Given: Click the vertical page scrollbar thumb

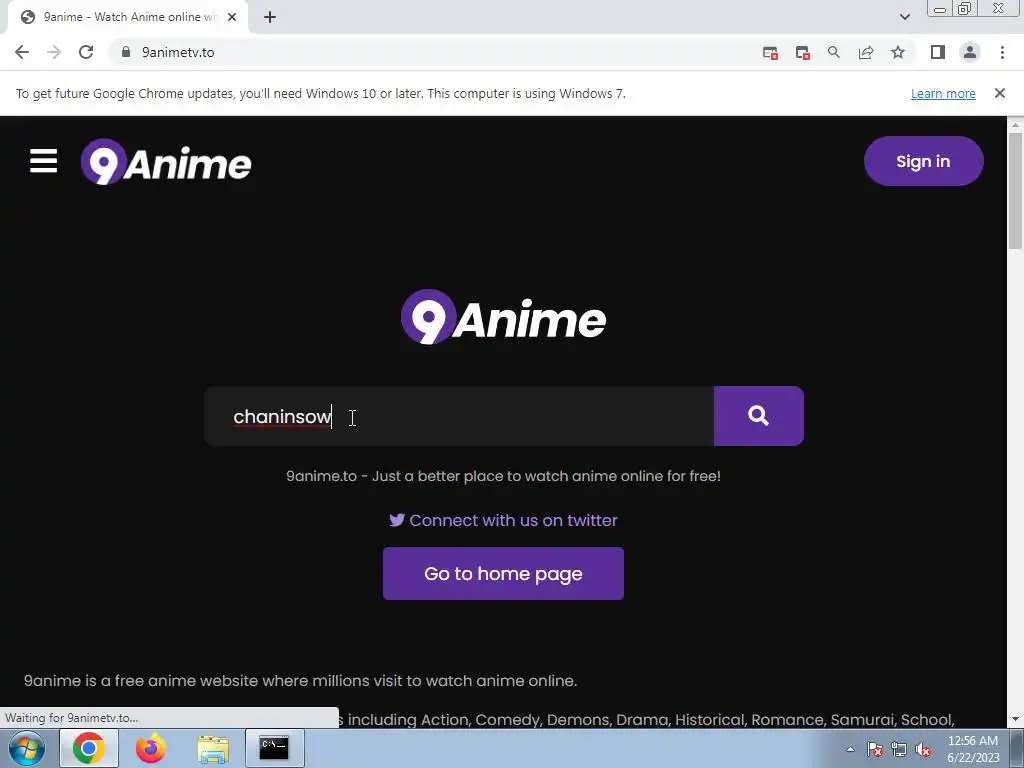Looking at the screenshot, I should click(1015, 191).
